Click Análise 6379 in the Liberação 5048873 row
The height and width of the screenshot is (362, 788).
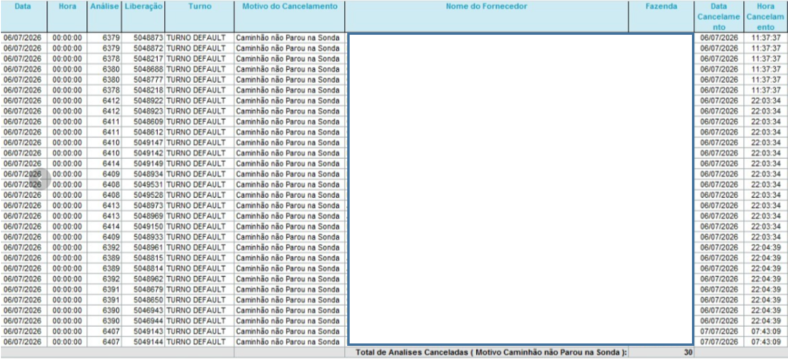(x=105, y=38)
